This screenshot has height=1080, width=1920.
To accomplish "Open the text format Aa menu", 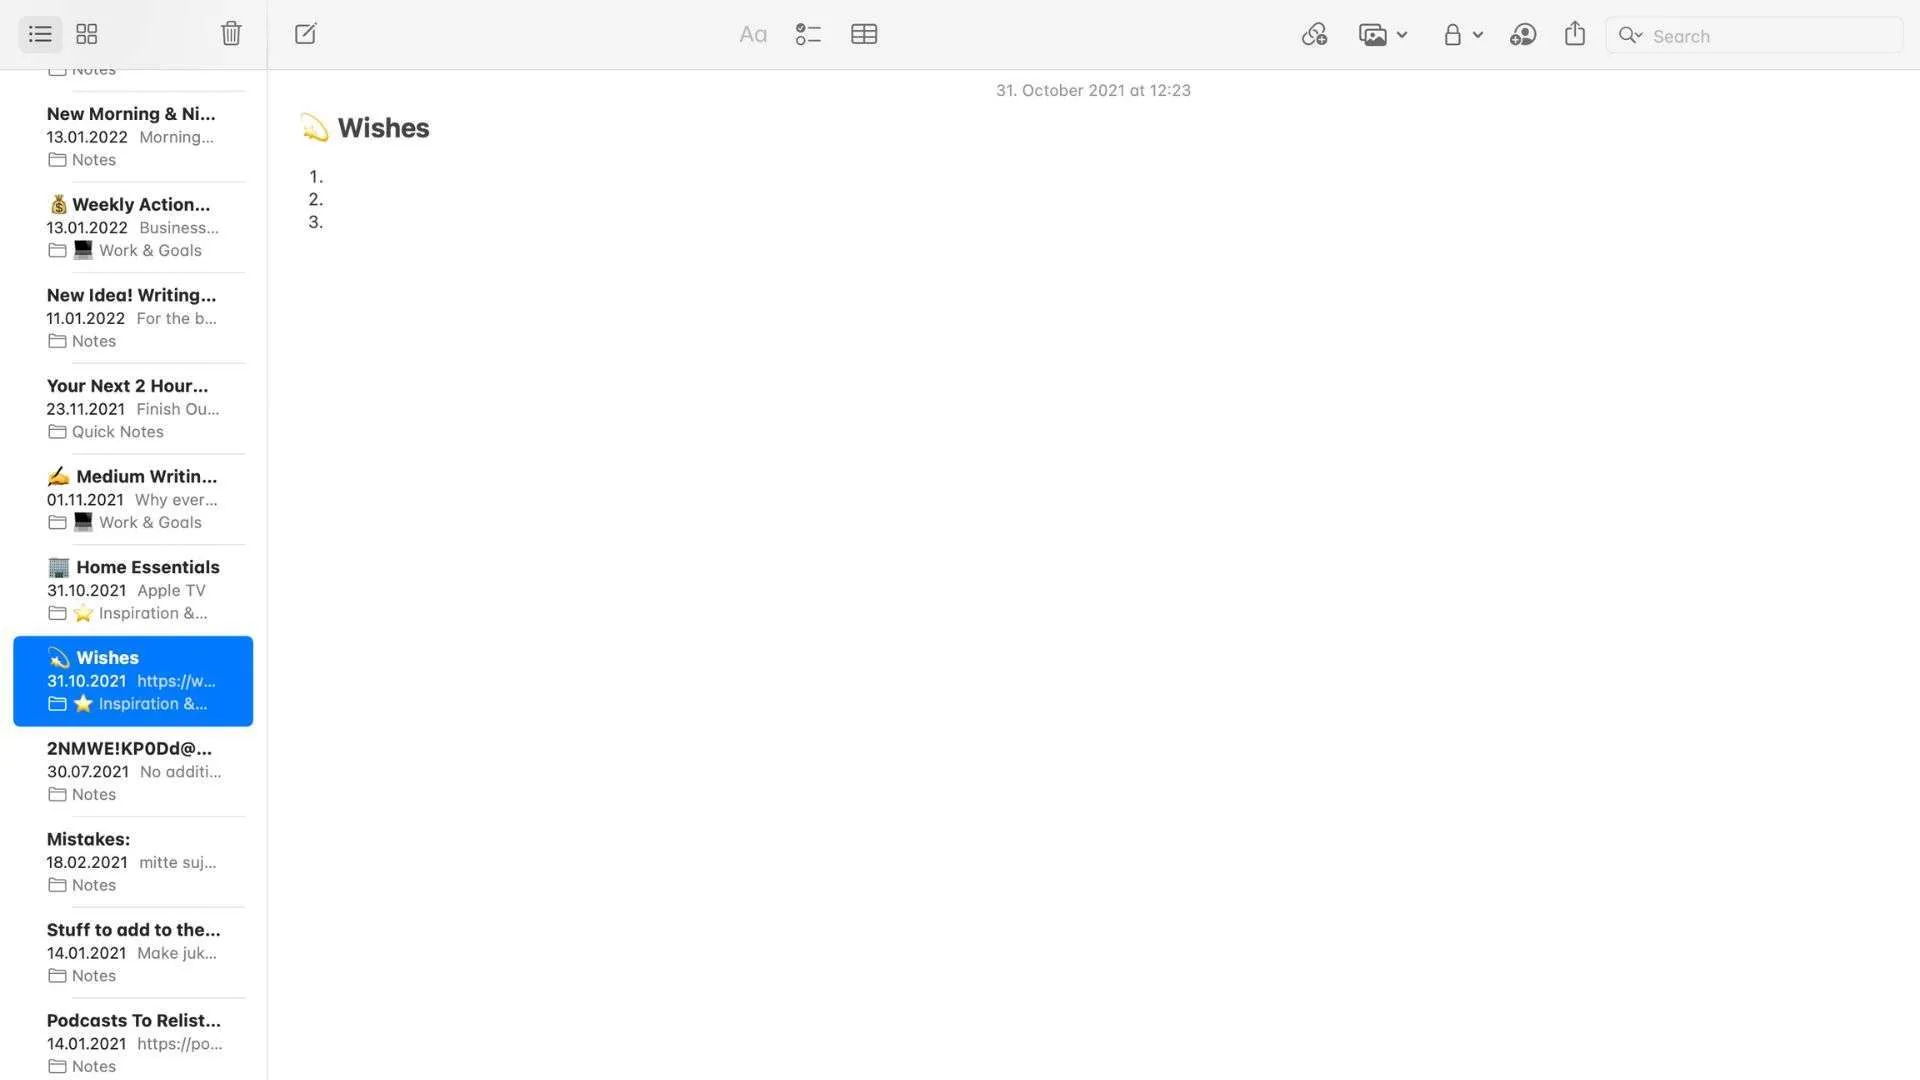I will click(753, 35).
